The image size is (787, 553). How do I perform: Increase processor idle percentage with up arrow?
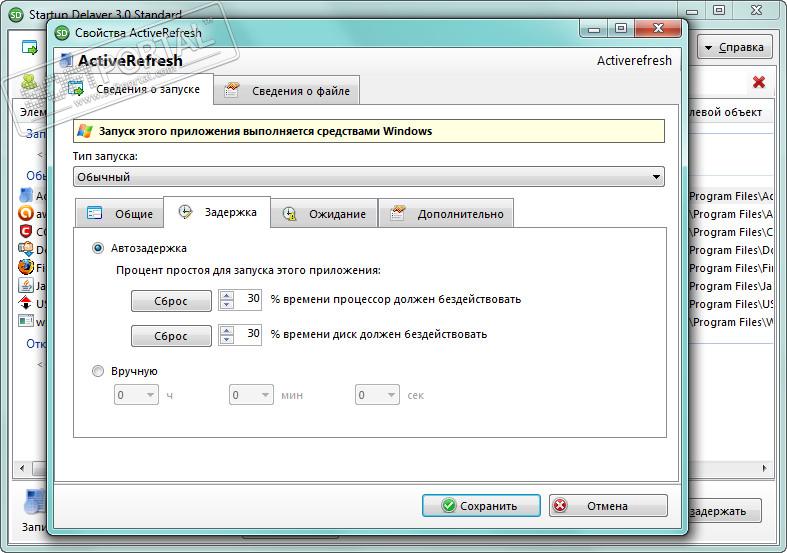coord(227,296)
